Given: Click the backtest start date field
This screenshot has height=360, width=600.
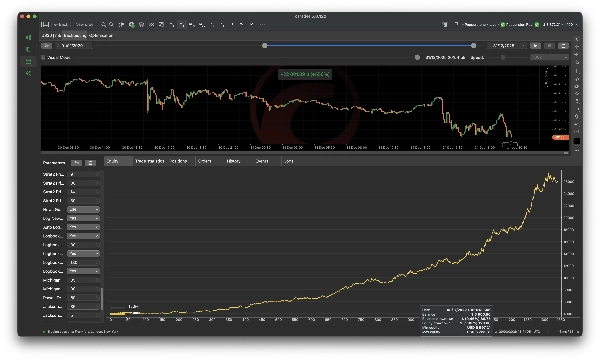Looking at the screenshot, I should tap(73, 46).
